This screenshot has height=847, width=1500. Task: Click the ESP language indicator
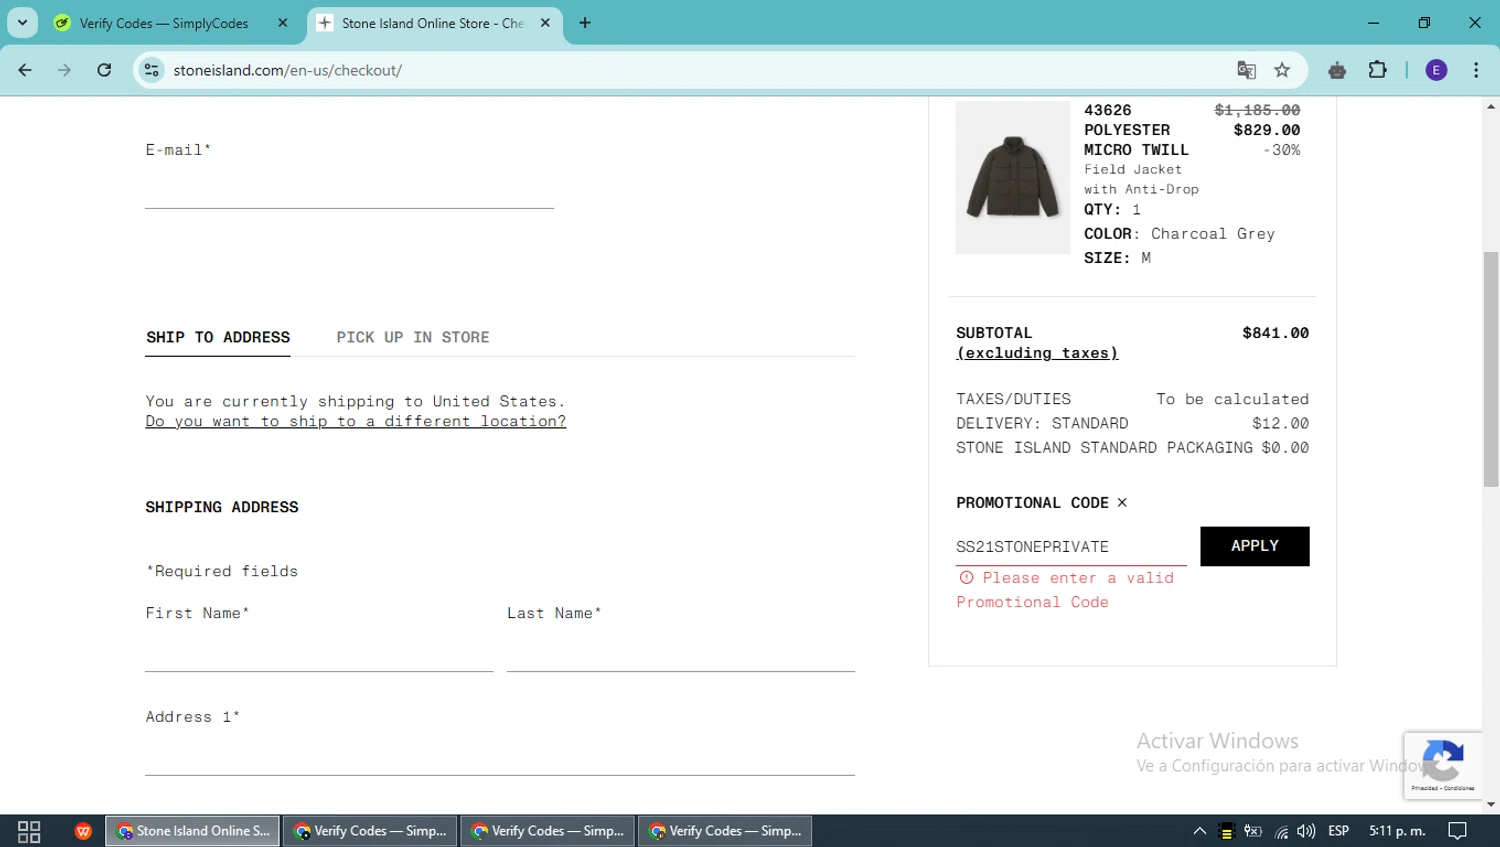click(x=1339, y=831)
